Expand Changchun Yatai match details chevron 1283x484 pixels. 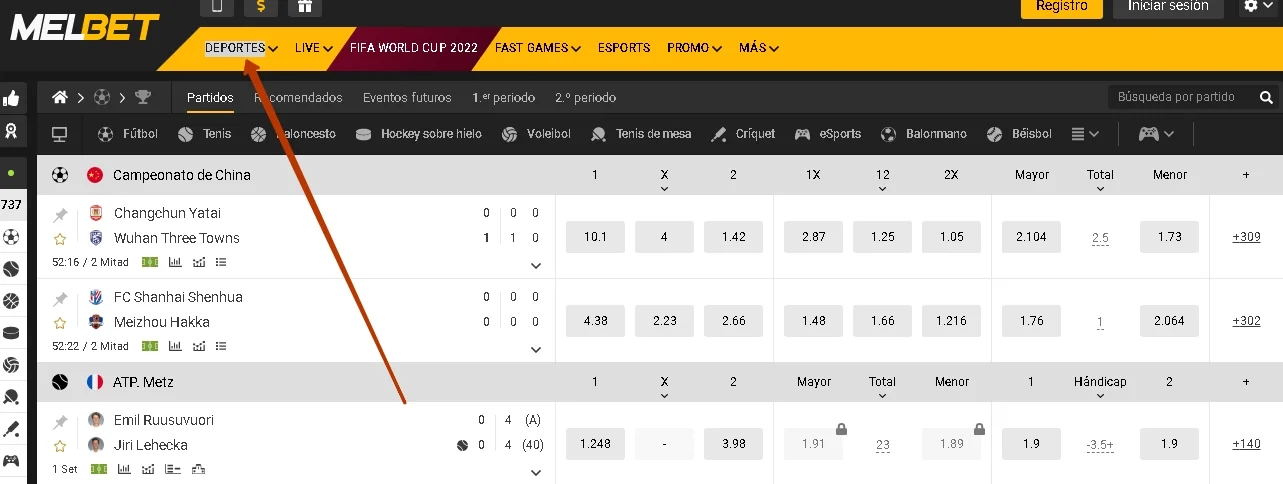point(536,266)
